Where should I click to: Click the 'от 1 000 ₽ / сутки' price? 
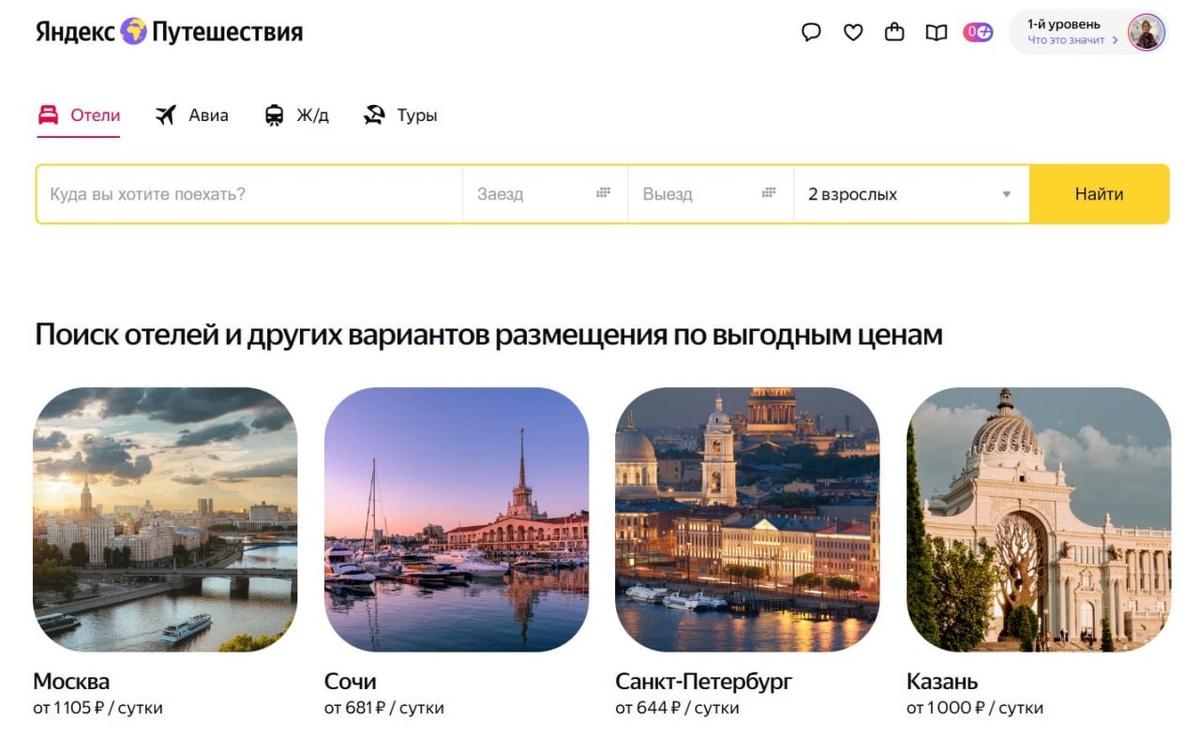[x=975, y=708]
